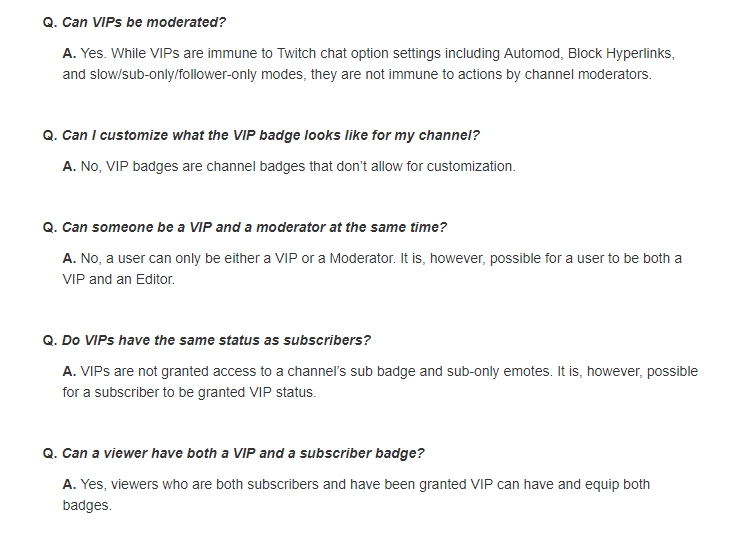Click the word "Automod" in the first answer
The image size is (742, 539).
532,53
